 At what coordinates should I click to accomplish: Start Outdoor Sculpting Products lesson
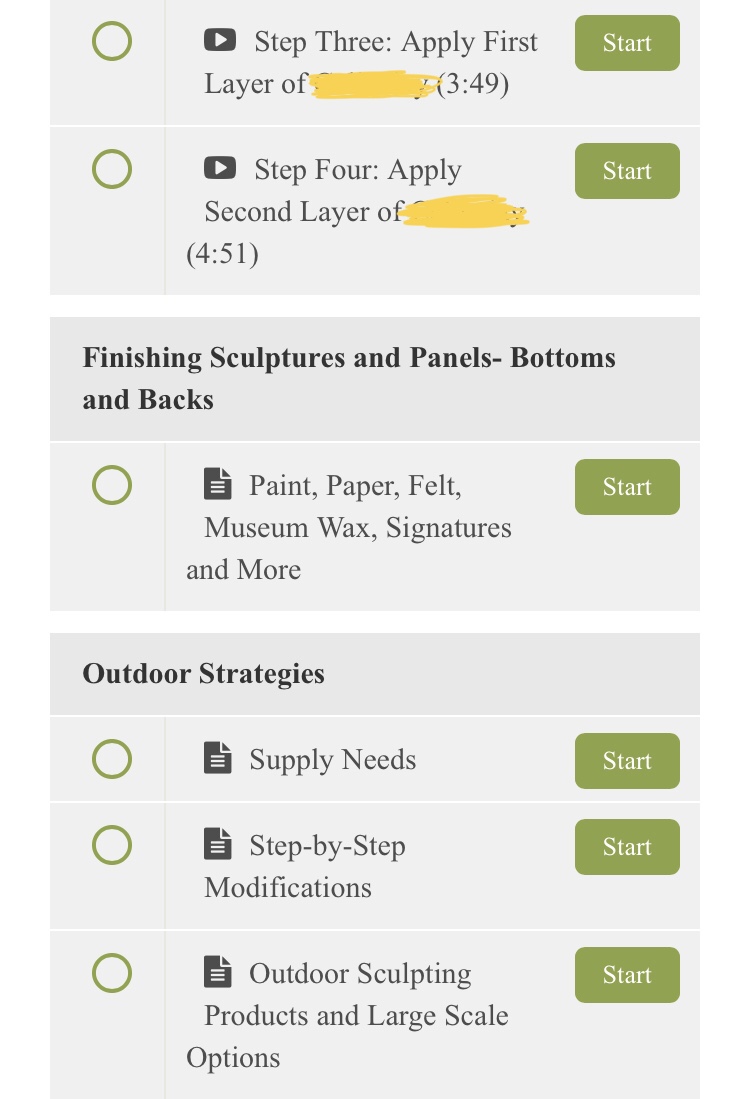(627, 975)
